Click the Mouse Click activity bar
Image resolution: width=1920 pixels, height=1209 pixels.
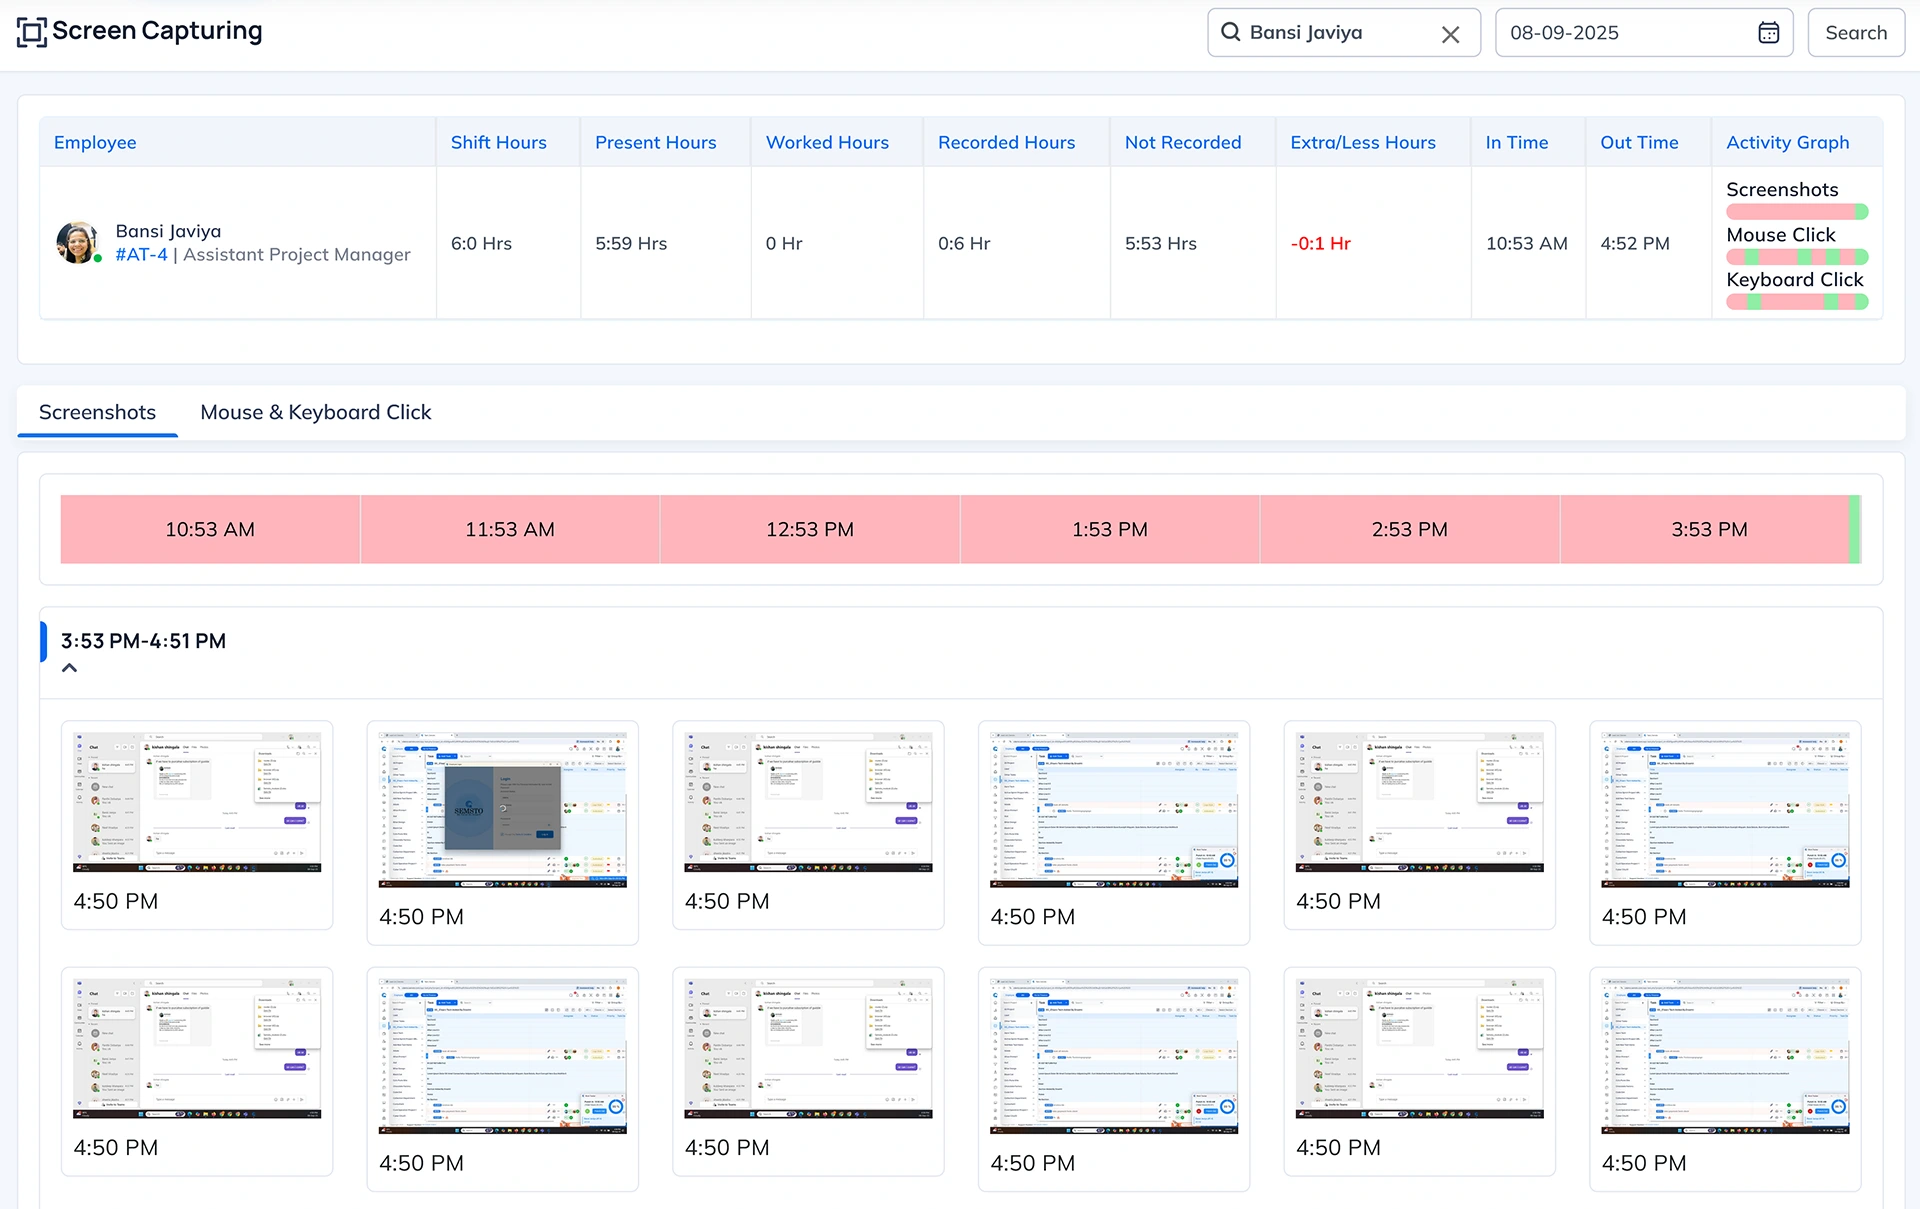tap(1796, 257)
